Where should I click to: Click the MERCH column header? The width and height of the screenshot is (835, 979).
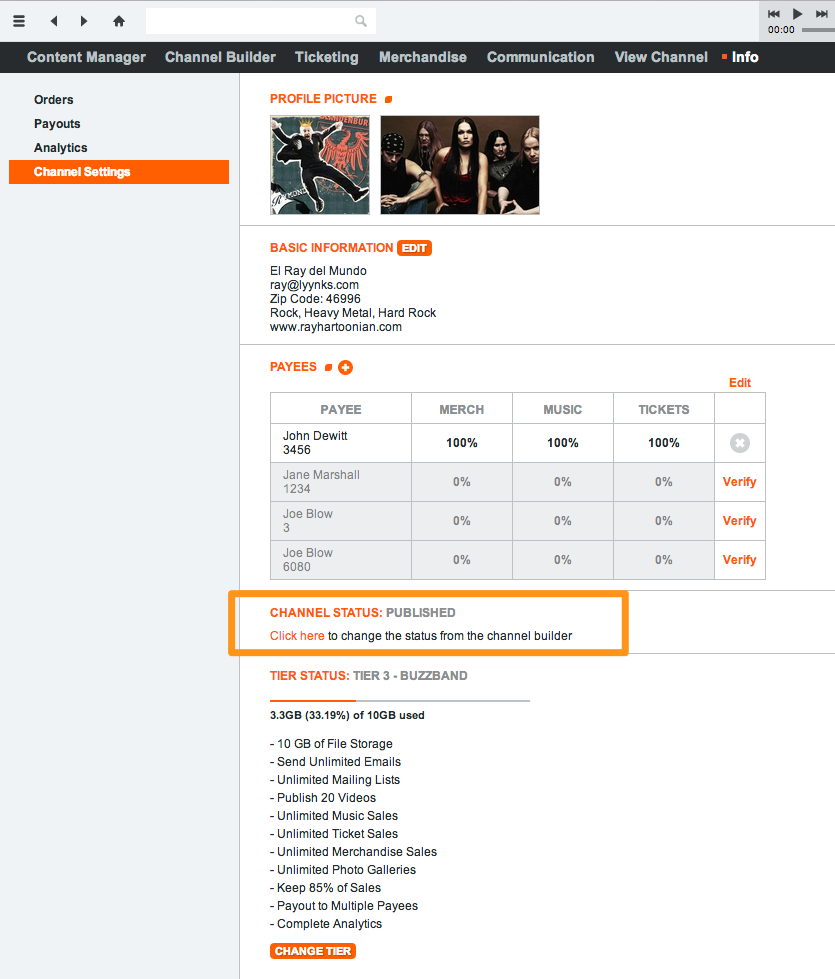pos(462,410)
